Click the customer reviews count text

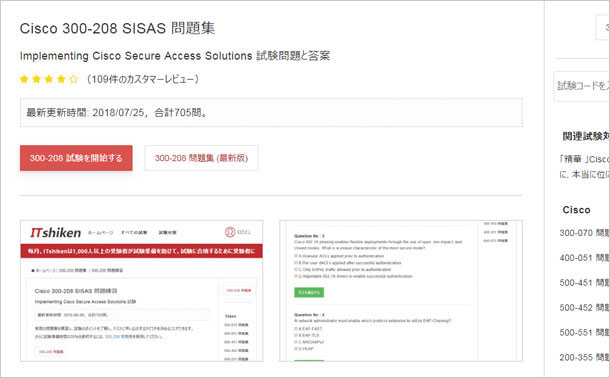[143, 79]
